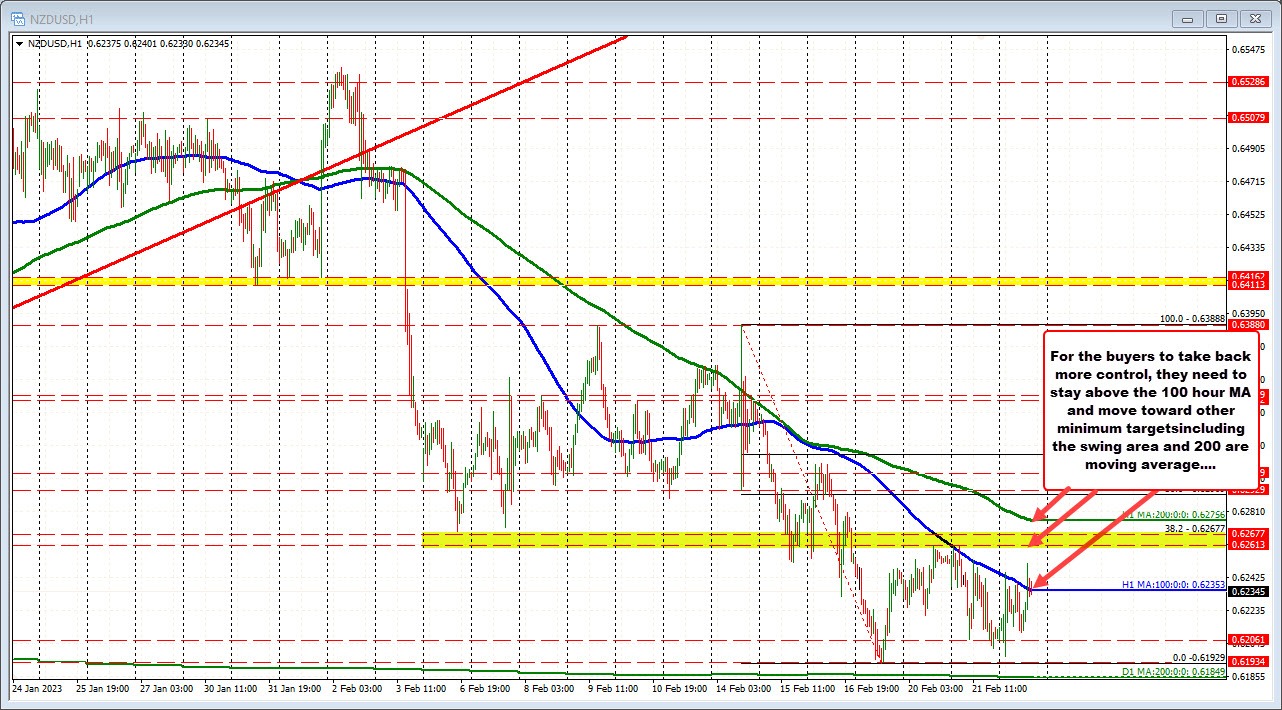Click the 0.63950 price axis value
This screenshot has width=1282, height=710.
(1247, 313)
